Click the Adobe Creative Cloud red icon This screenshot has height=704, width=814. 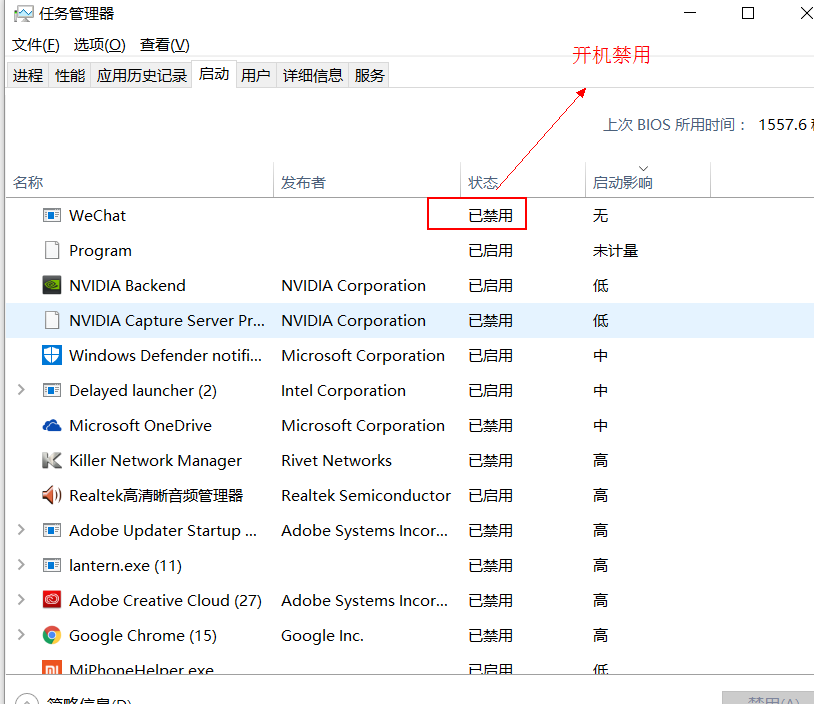(x=51, y=600)
